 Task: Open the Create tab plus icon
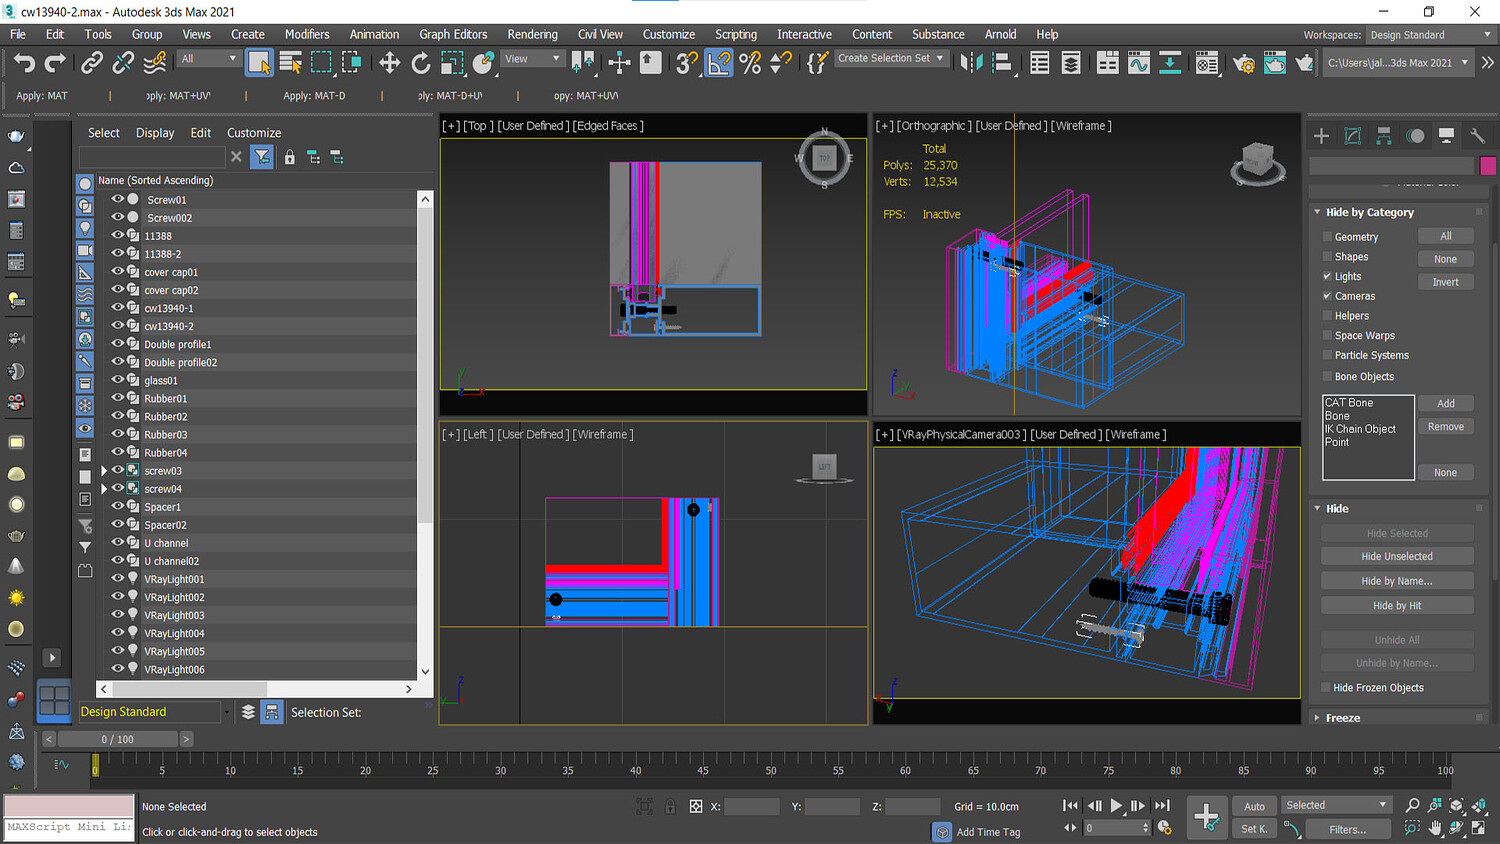(1321, 136)
